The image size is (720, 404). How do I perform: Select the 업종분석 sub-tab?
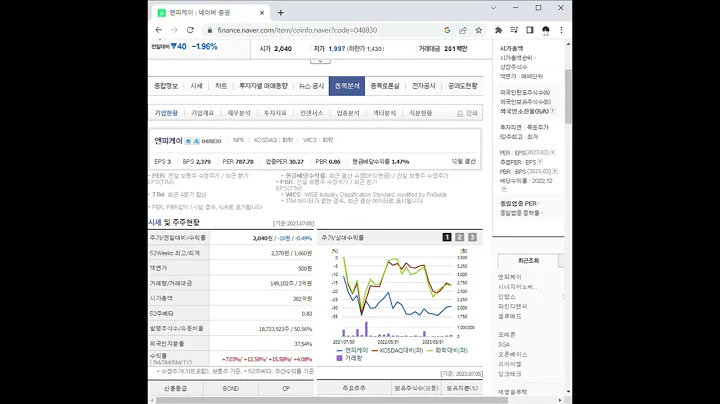[x=348, y=113]
